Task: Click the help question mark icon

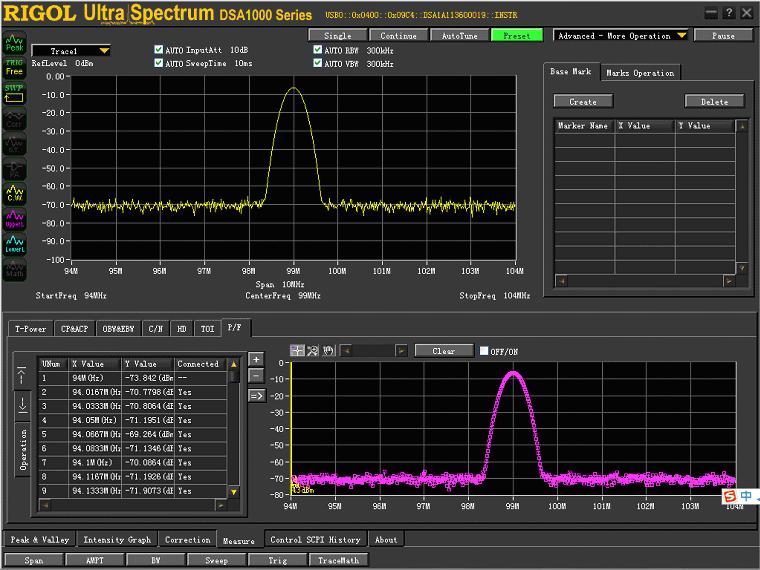Action: click(728, 12)
